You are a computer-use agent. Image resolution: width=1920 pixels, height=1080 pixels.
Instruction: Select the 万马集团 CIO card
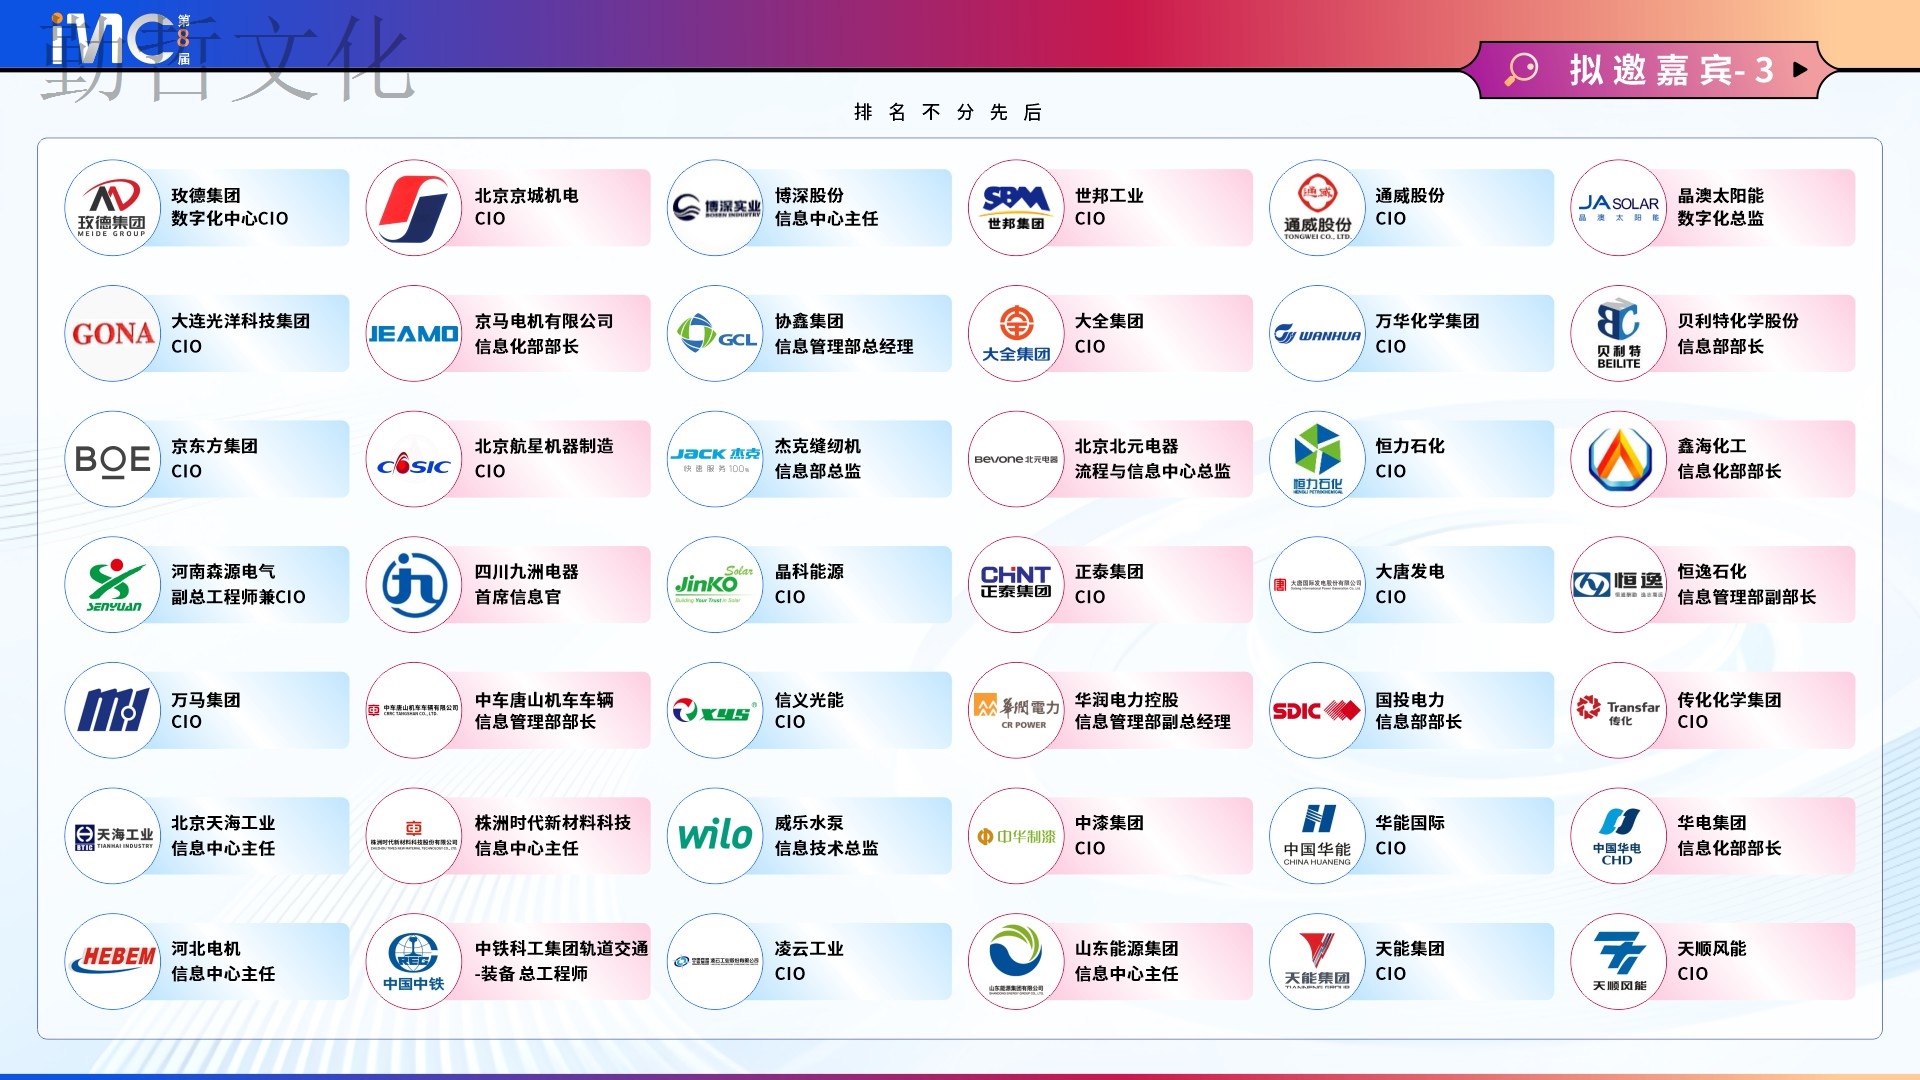(x=208, y=710)
